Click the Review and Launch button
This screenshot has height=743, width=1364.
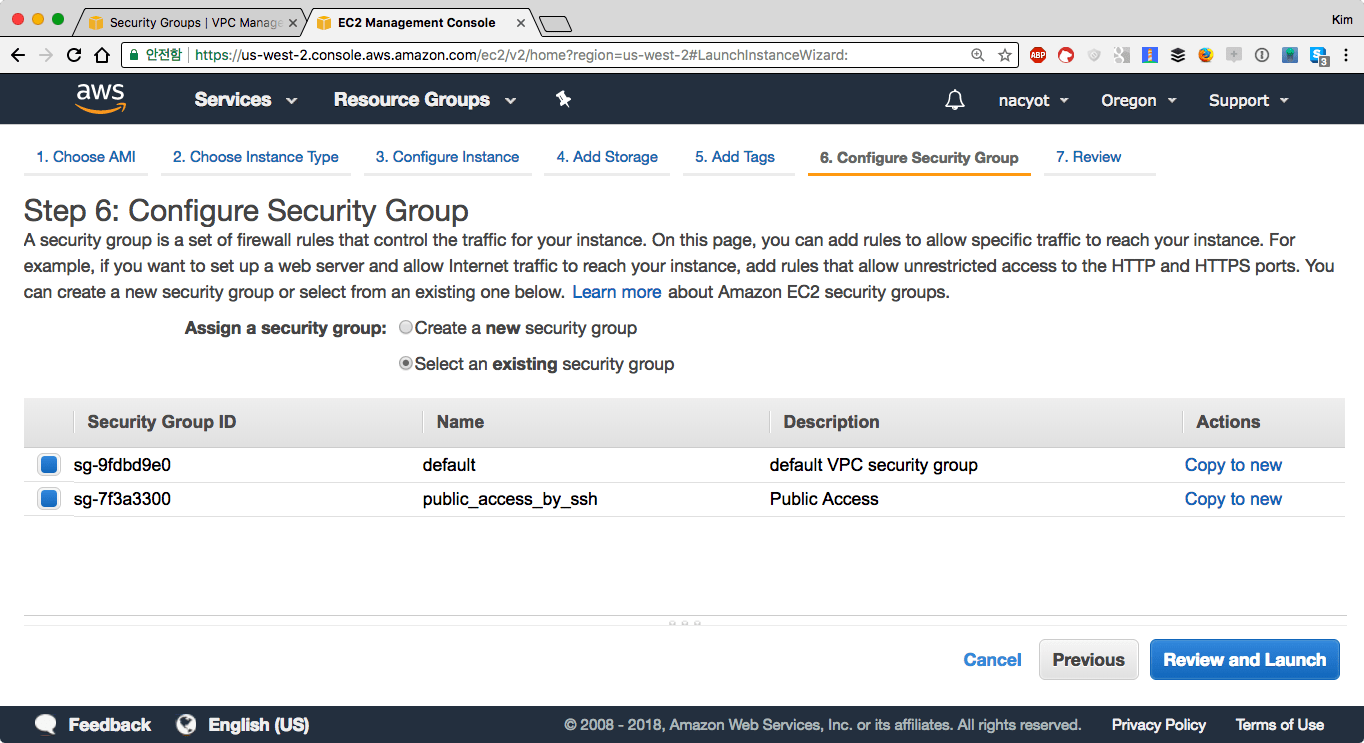tap(1244, 660)
